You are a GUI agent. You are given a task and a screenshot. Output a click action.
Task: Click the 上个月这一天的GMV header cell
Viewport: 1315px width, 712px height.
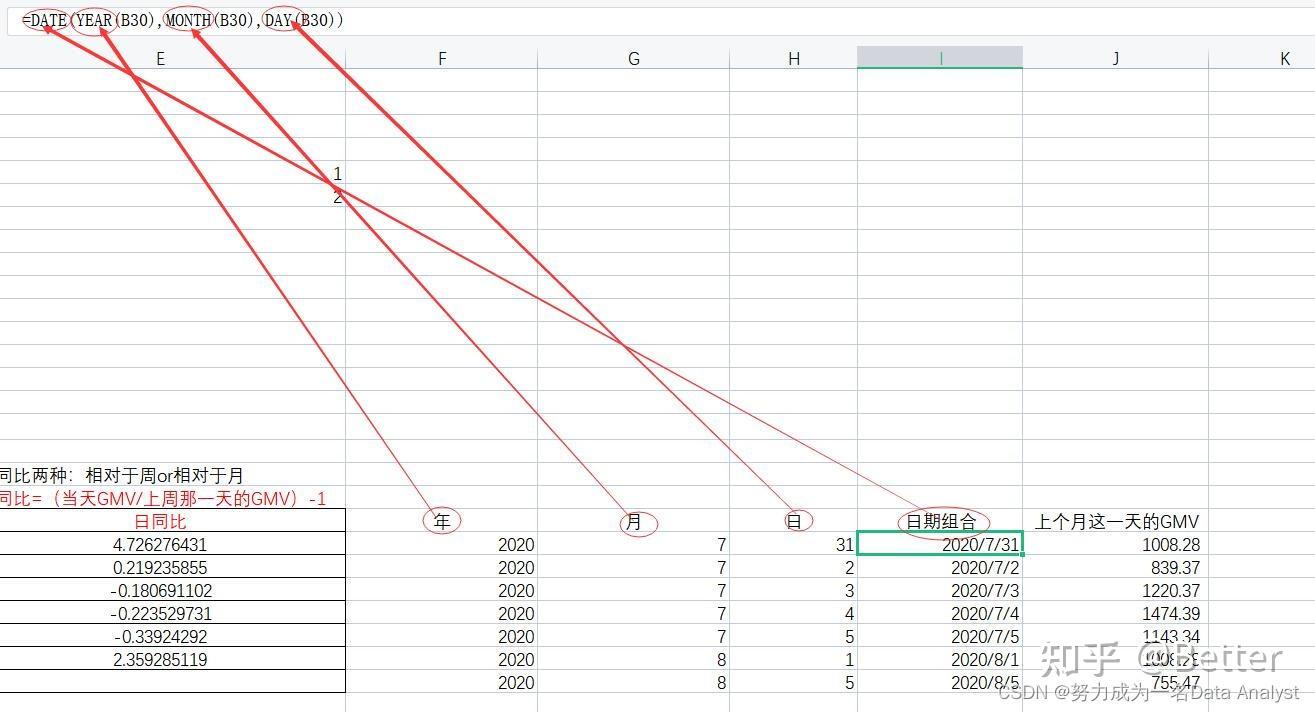coord(1115,521)
